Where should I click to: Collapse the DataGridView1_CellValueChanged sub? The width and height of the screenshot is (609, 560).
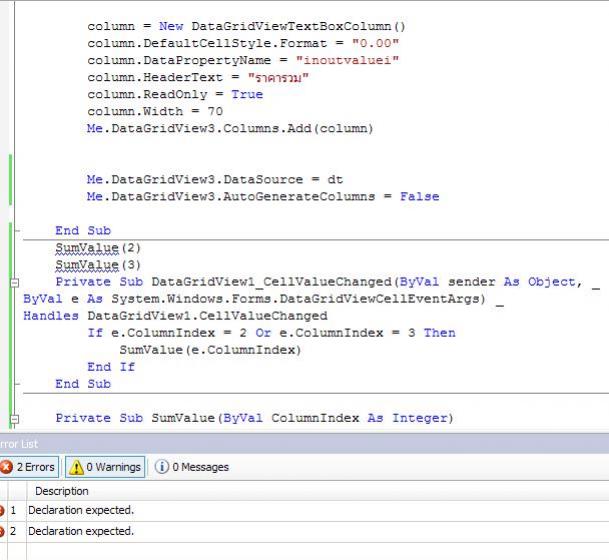tap(14, 283)
